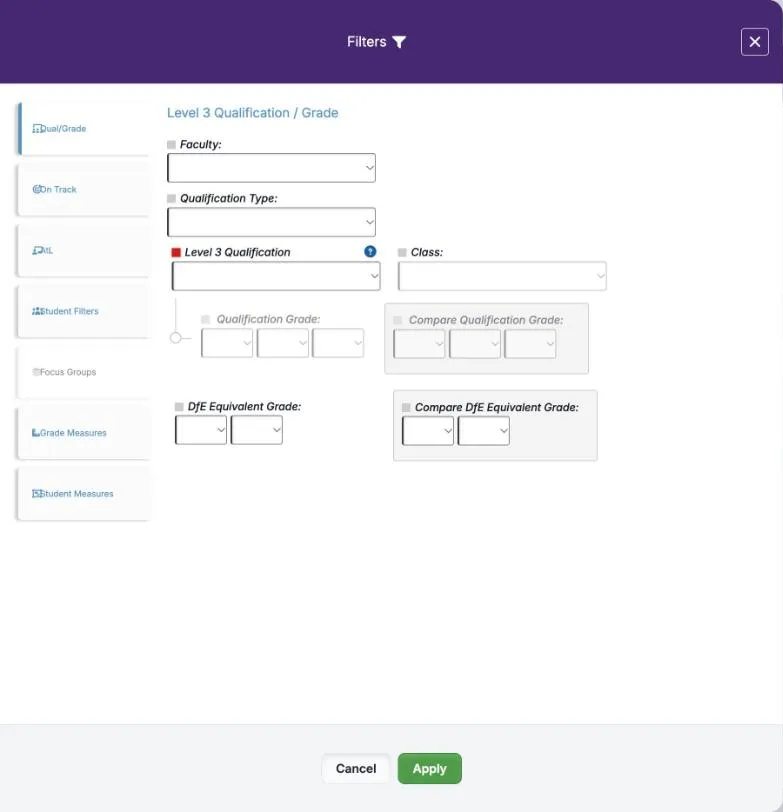This screenshot has width=783, height=812.
Task: Open the third Qualification Grade dropdown
Action: [338, 343]
